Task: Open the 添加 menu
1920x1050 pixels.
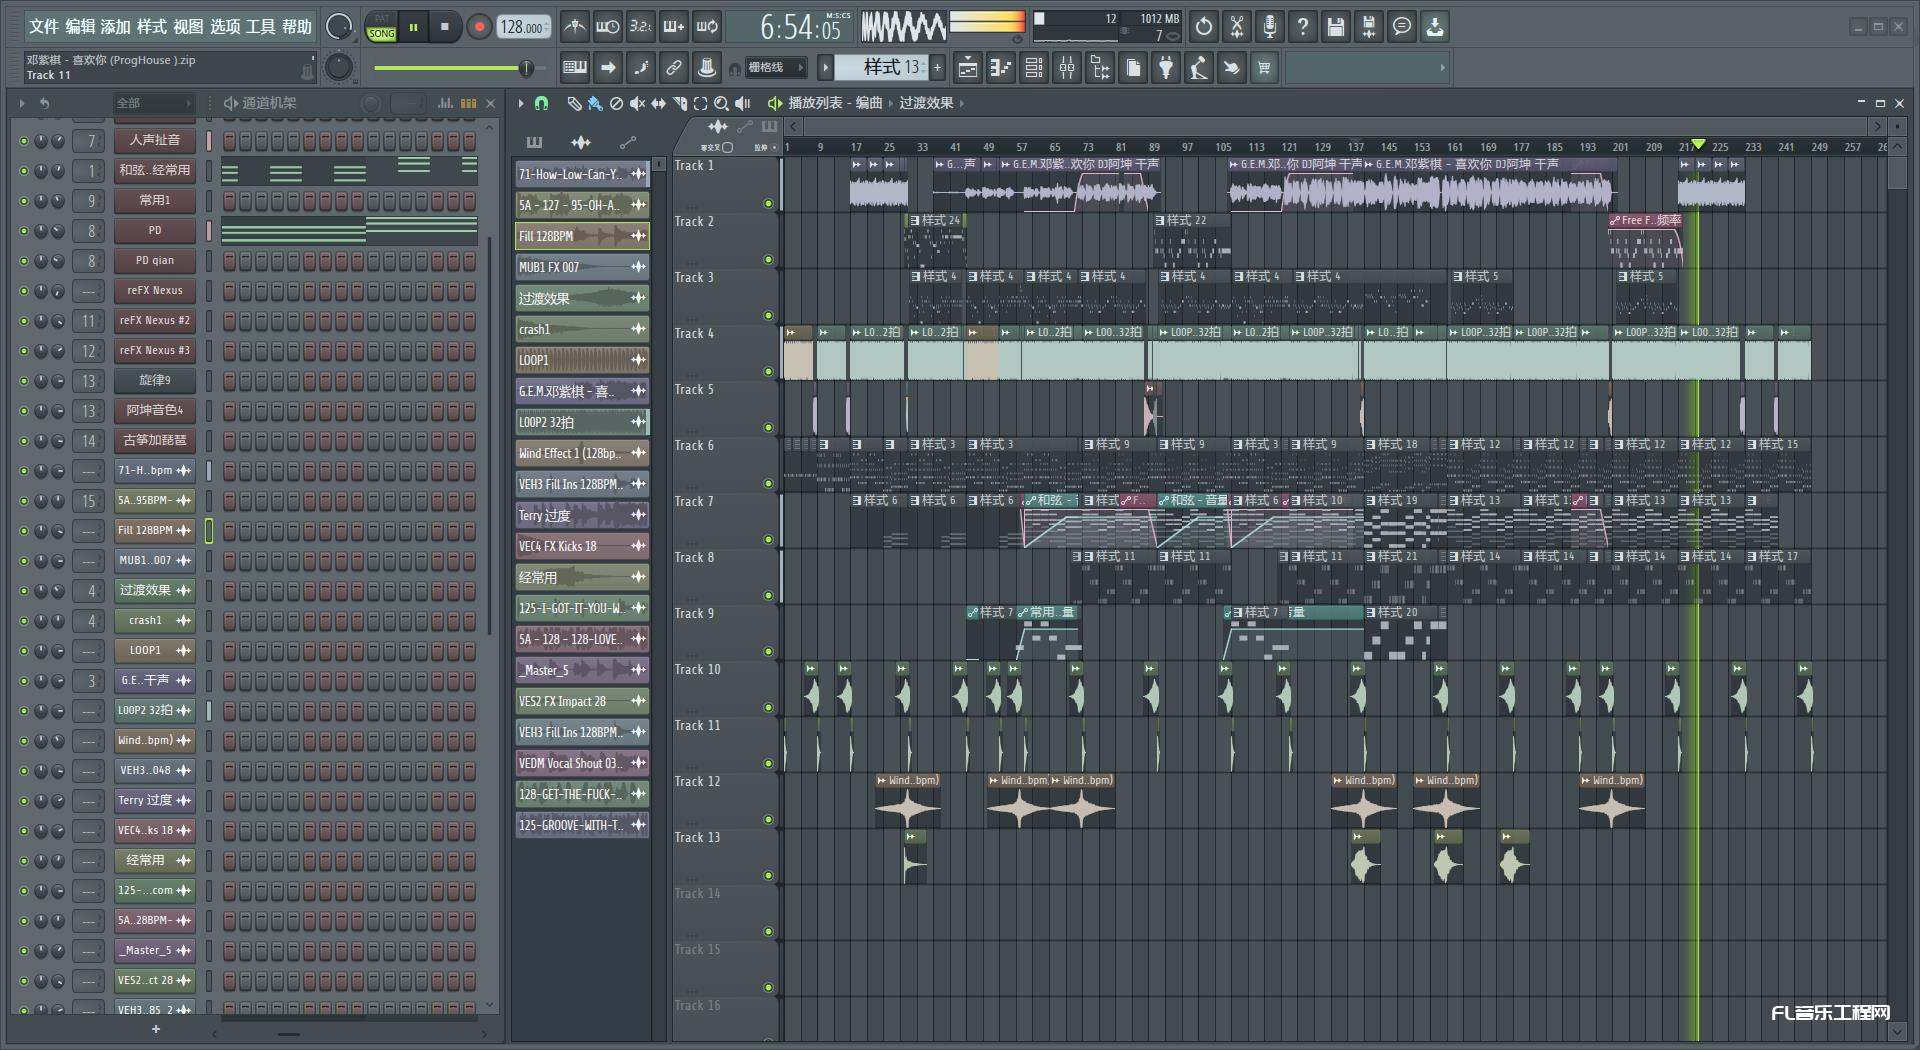Action: (116, 27)
